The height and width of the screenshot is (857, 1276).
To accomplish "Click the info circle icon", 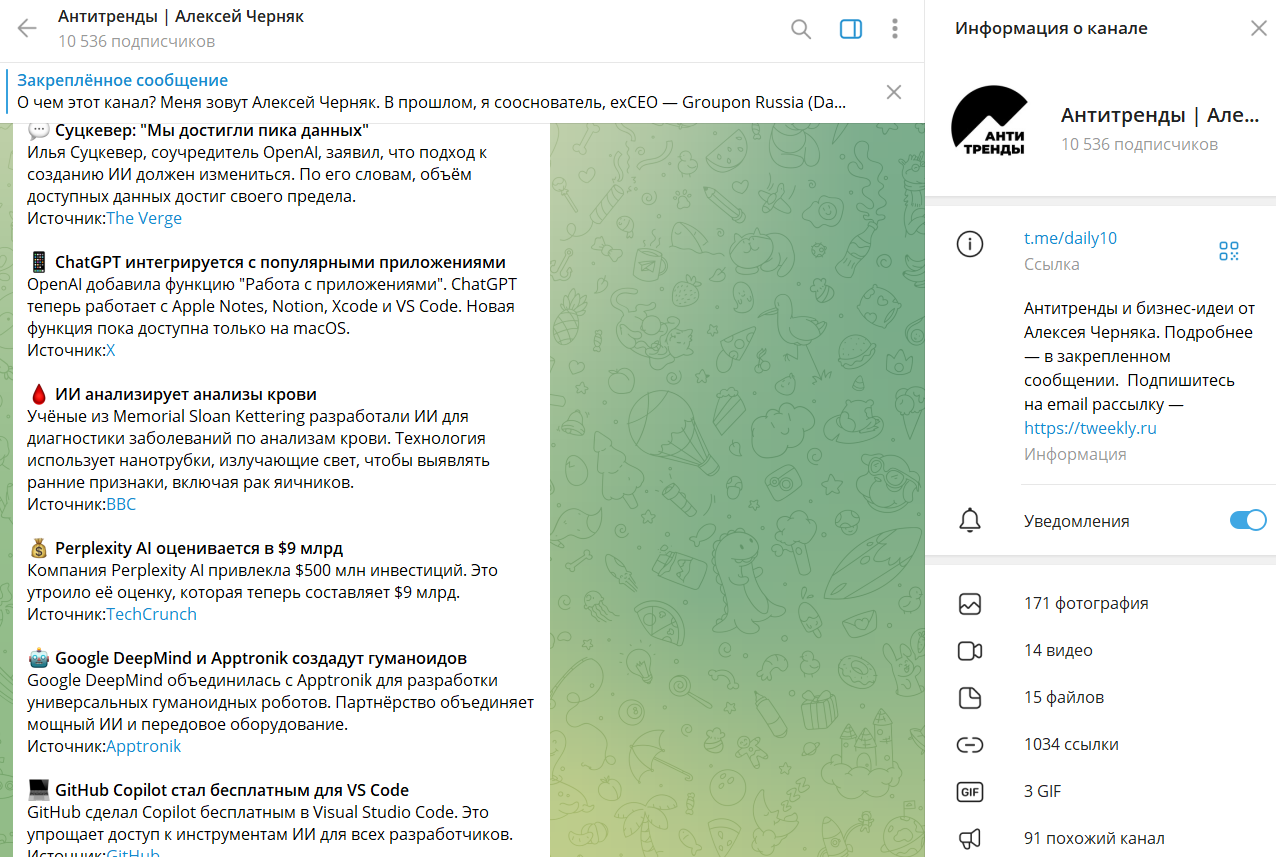I will (969, 244).
